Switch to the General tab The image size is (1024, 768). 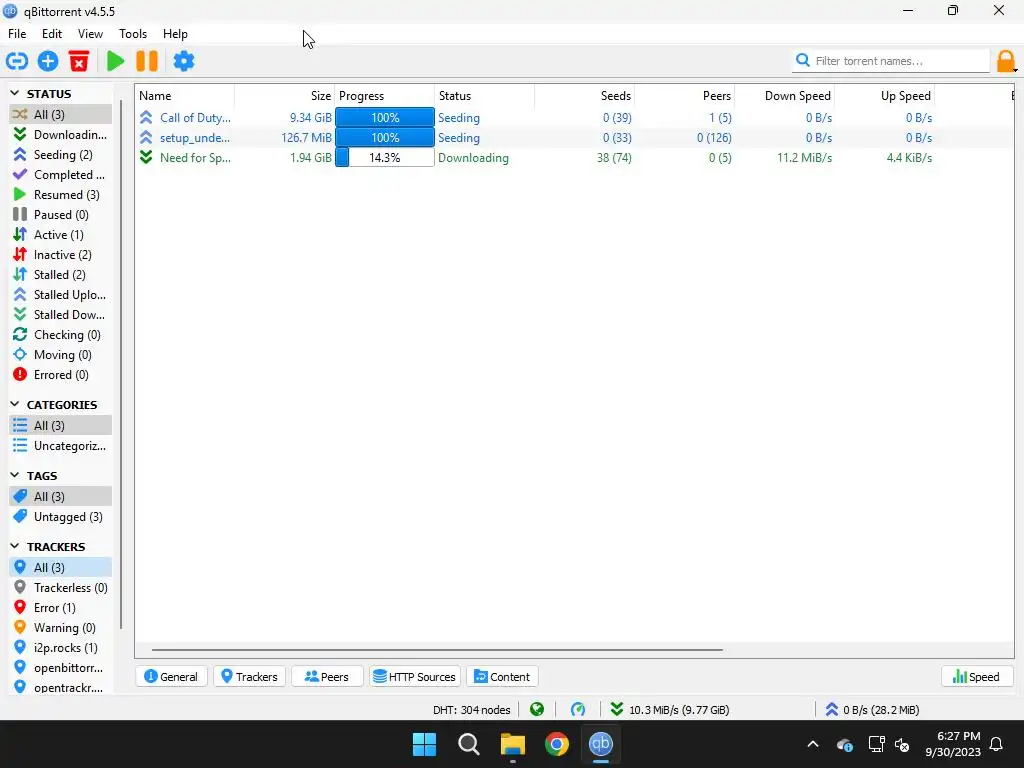[x=171, y=677]
